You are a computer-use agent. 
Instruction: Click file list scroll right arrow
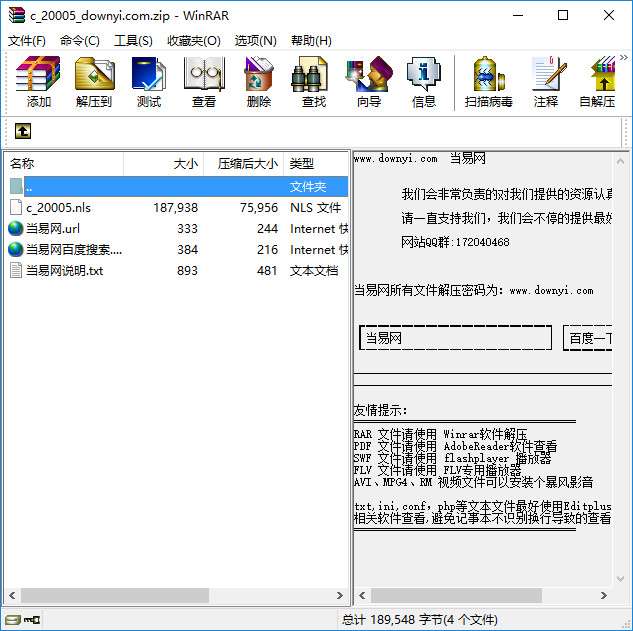click(340, 595)
